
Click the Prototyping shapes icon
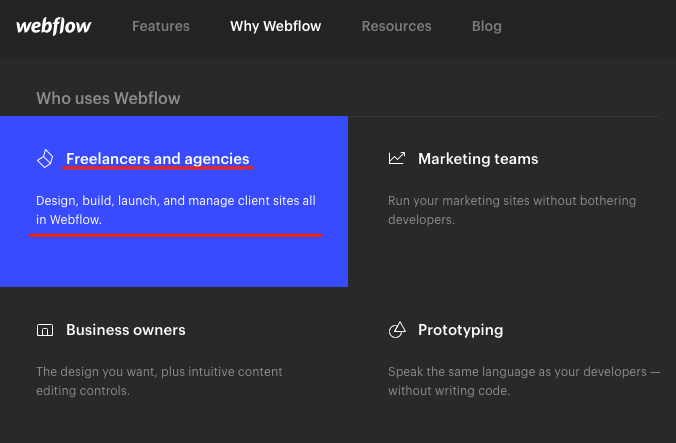point(397,330)
